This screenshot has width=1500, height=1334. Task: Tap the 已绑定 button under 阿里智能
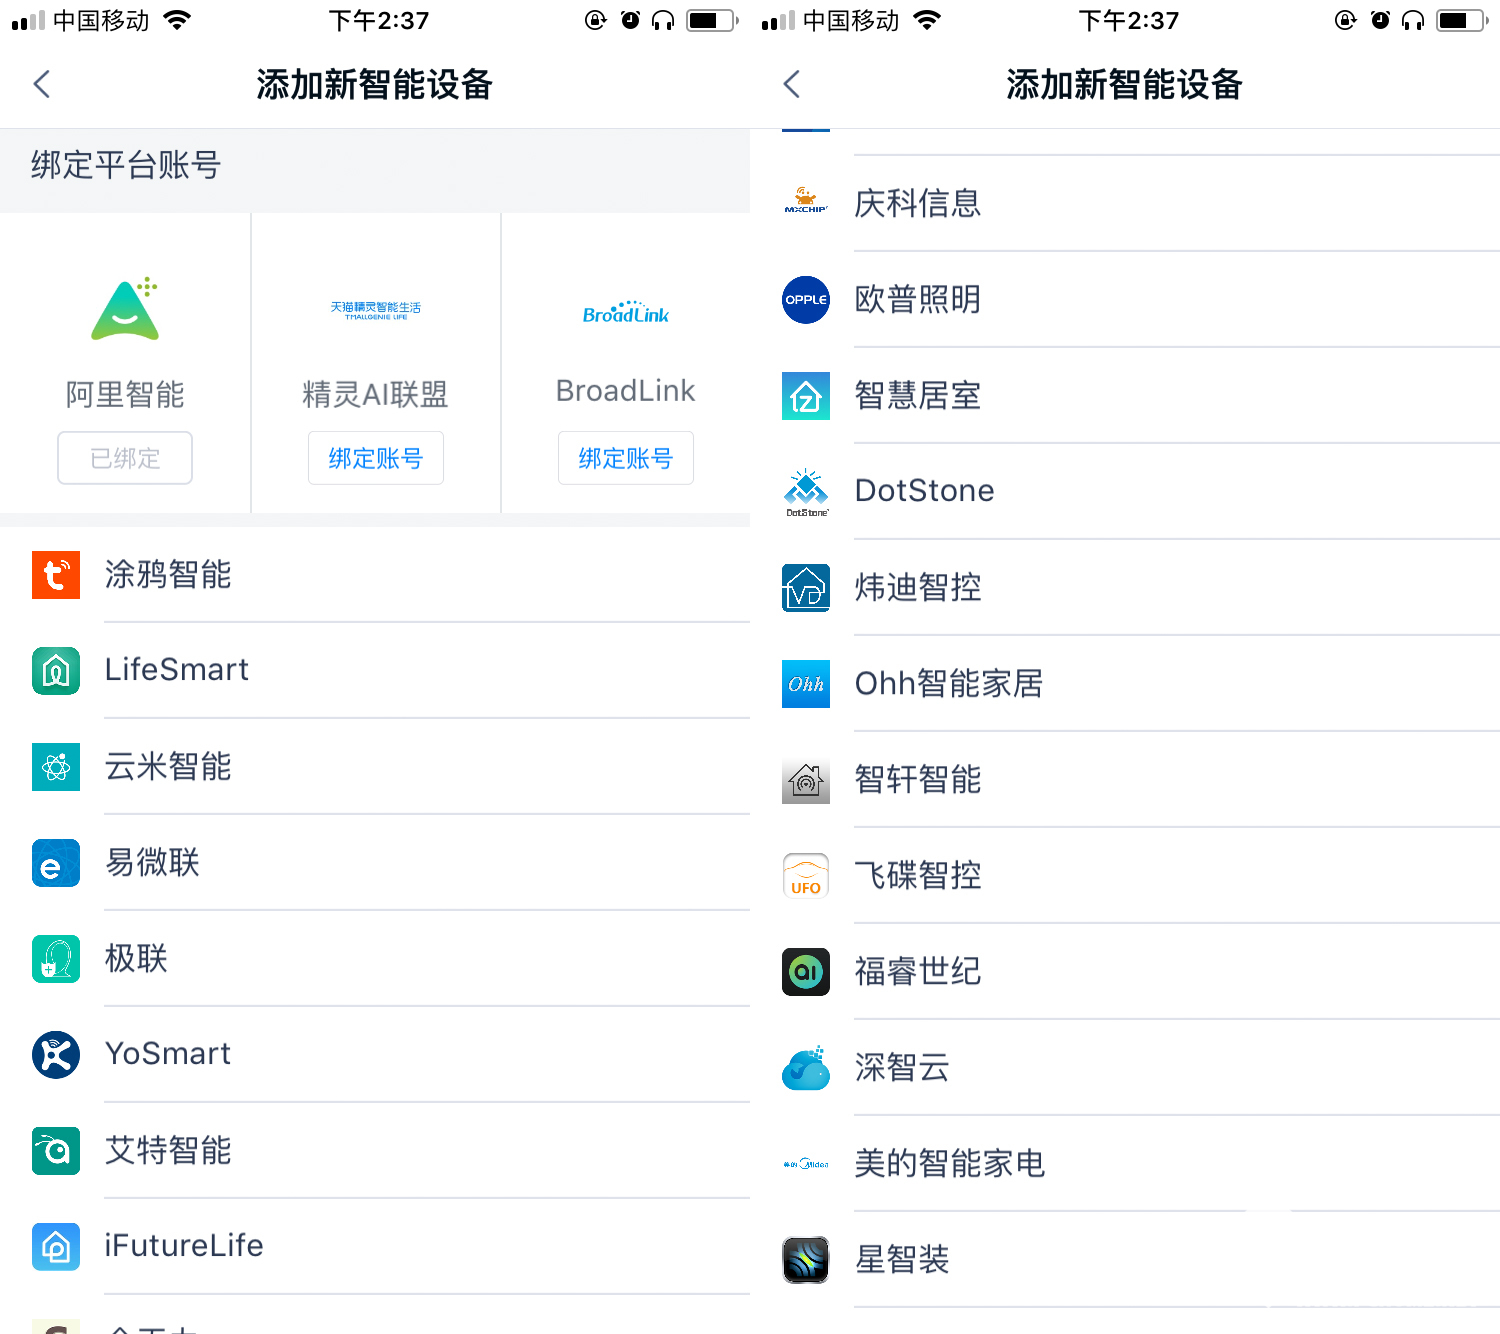coord(125,458)
